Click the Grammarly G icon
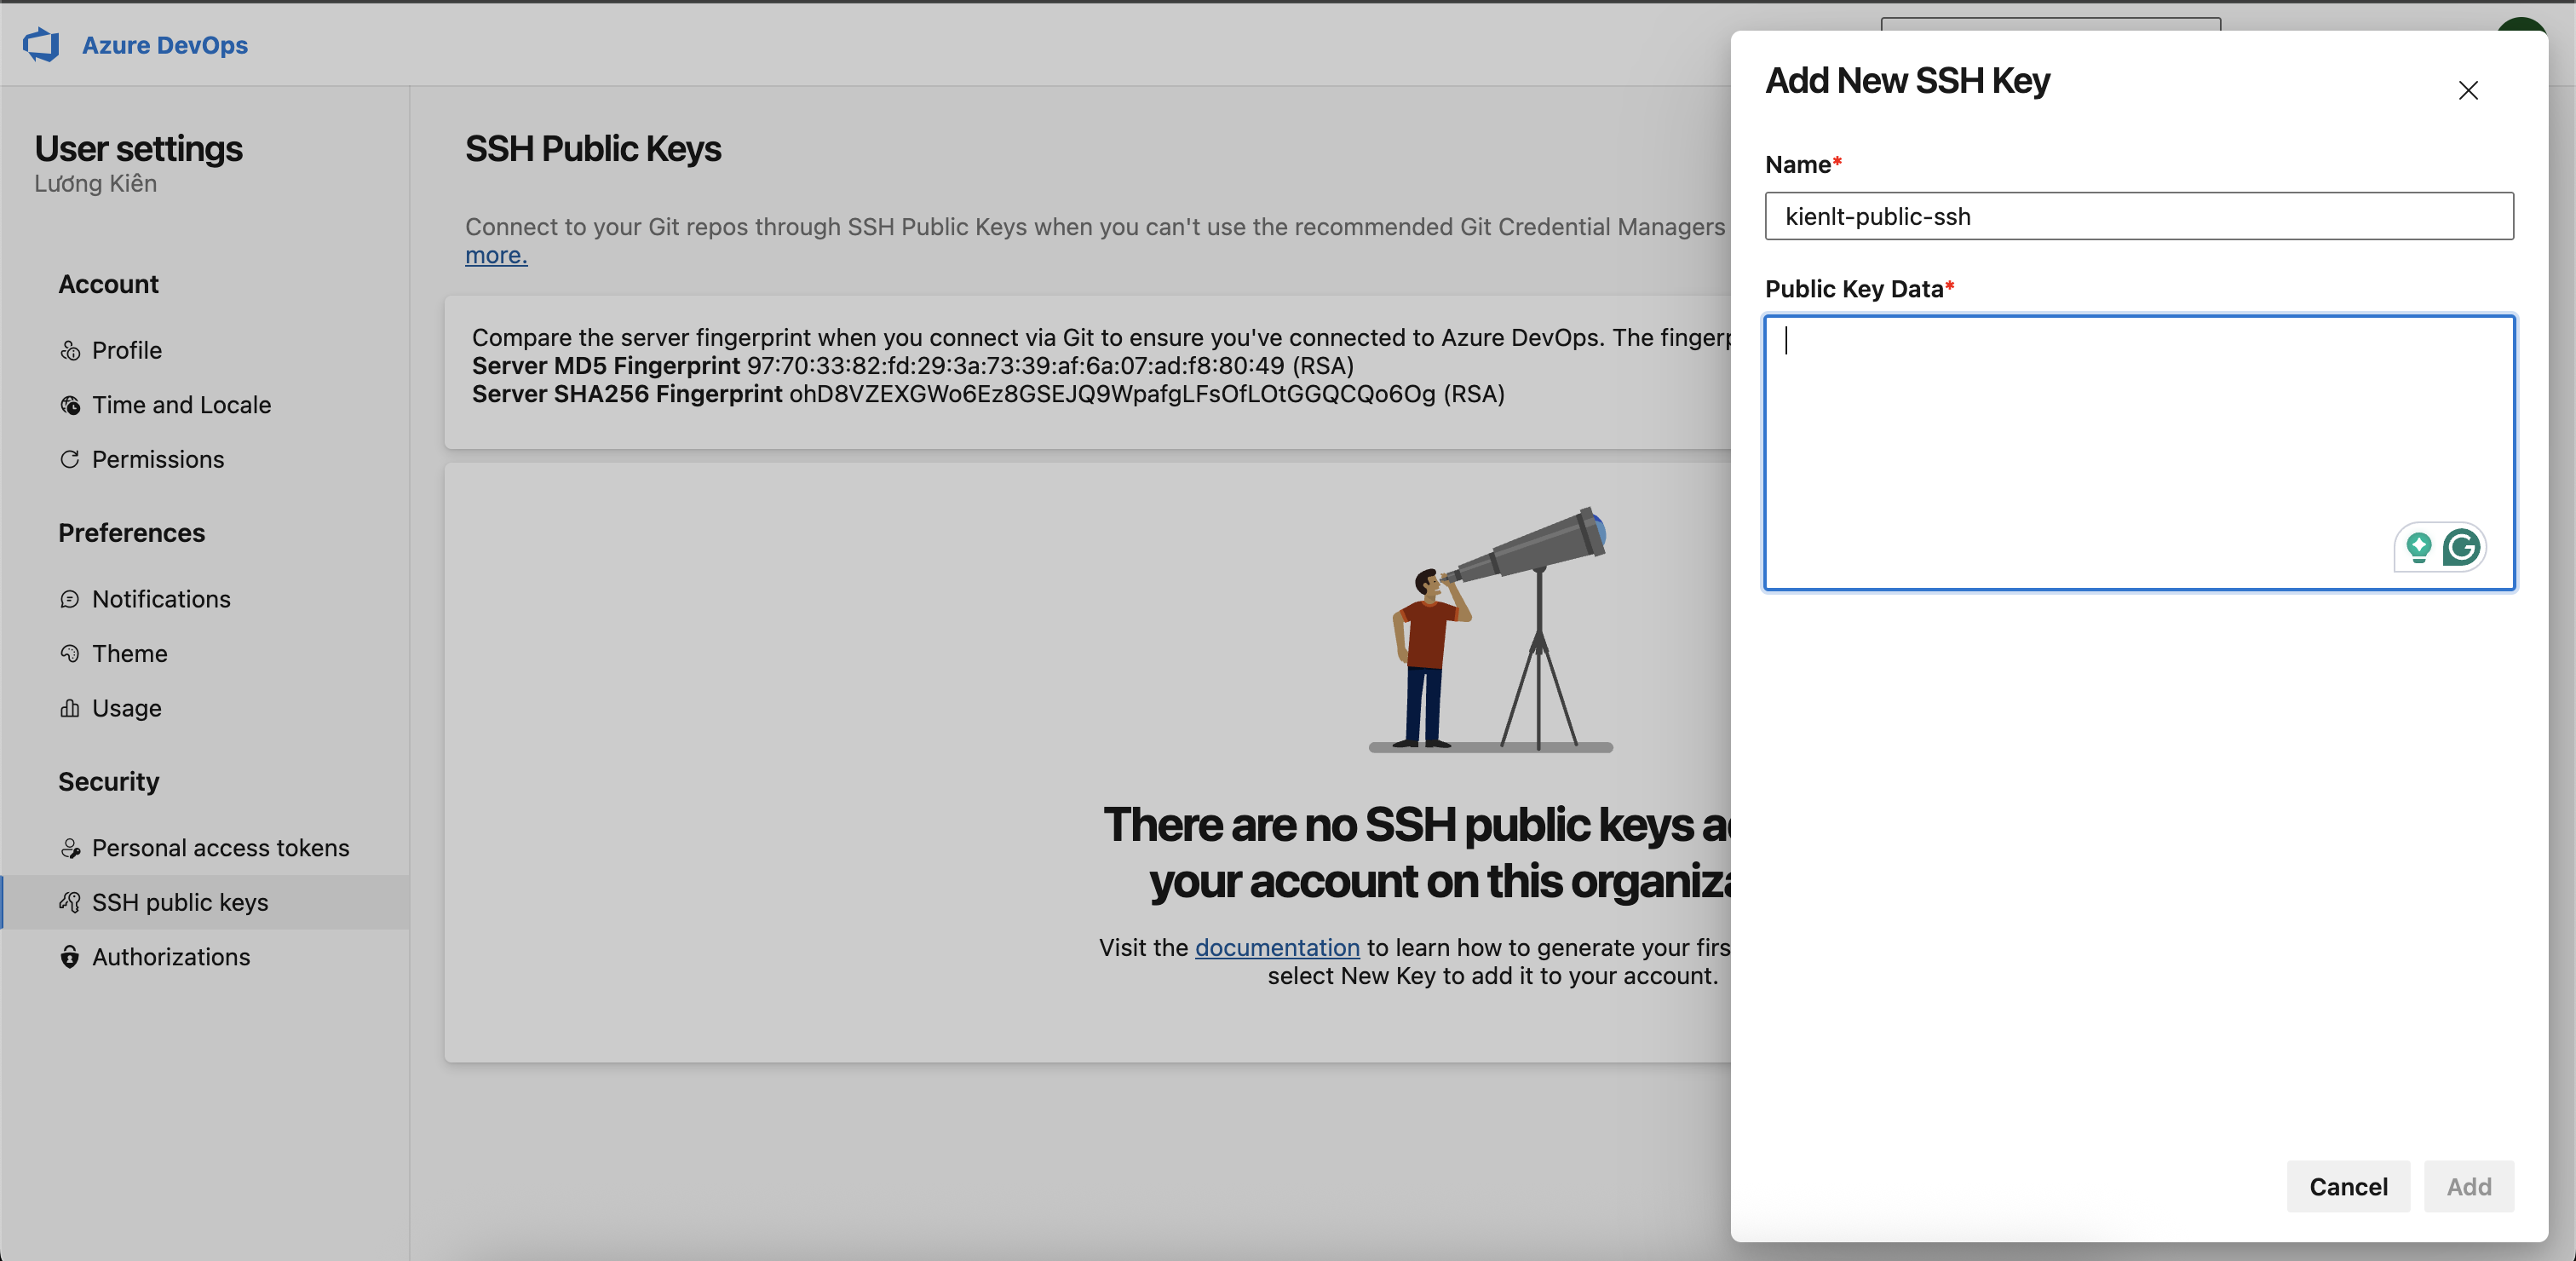This screenshot has width=2576, height=1261. click(2461, 547)
